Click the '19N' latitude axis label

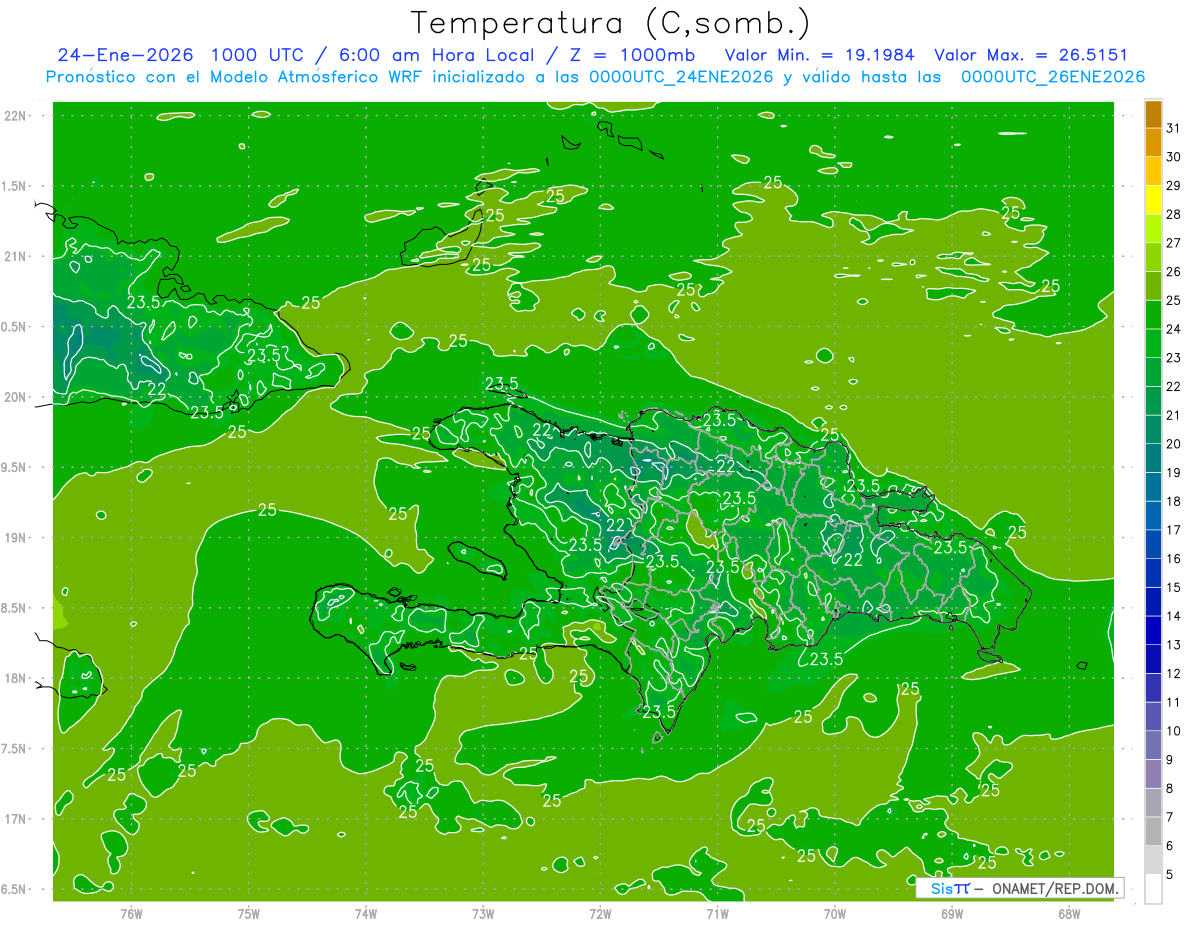click(15, 538)
